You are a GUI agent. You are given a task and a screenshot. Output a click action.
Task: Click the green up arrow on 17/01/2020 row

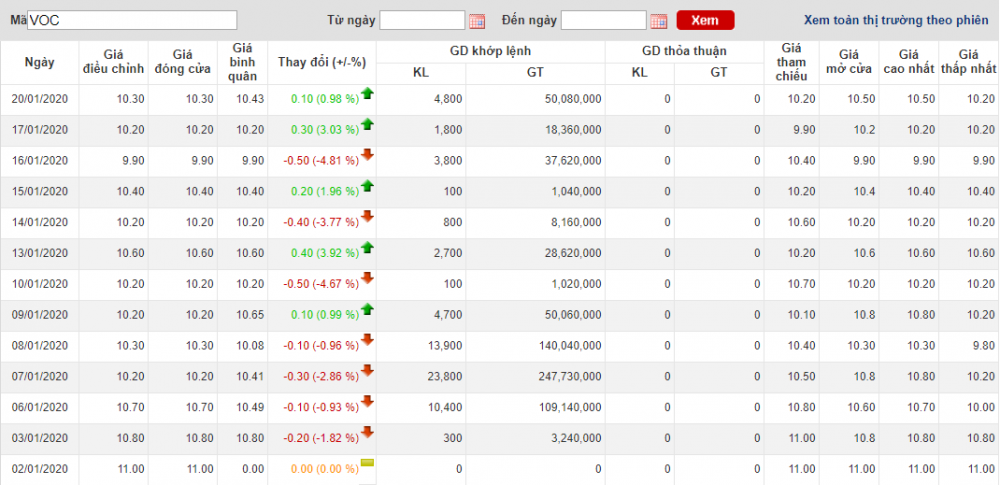pyautogui.click(x=367, y=124)
